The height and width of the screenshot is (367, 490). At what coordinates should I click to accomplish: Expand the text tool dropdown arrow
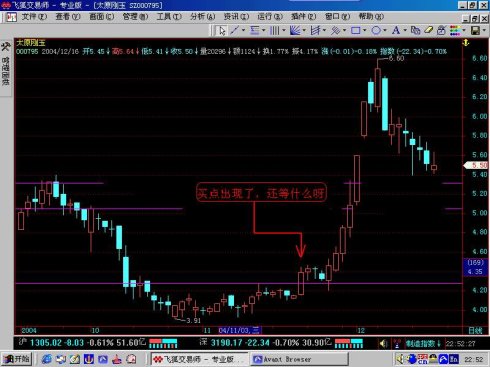point(405,30)
